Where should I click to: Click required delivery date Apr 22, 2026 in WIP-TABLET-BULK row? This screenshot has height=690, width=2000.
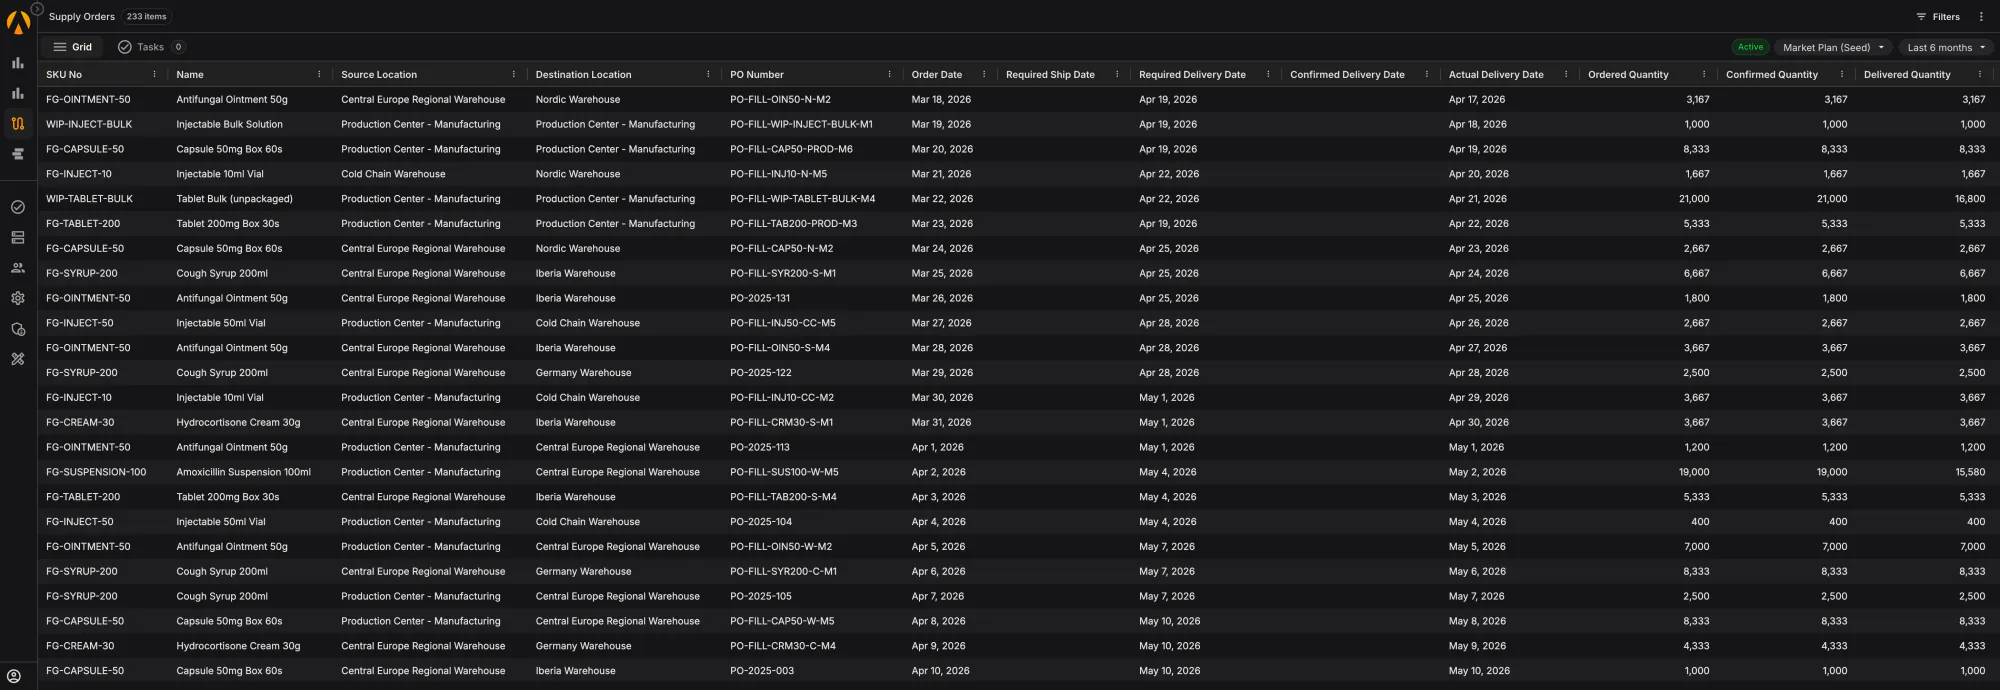tap(1169, 199)
